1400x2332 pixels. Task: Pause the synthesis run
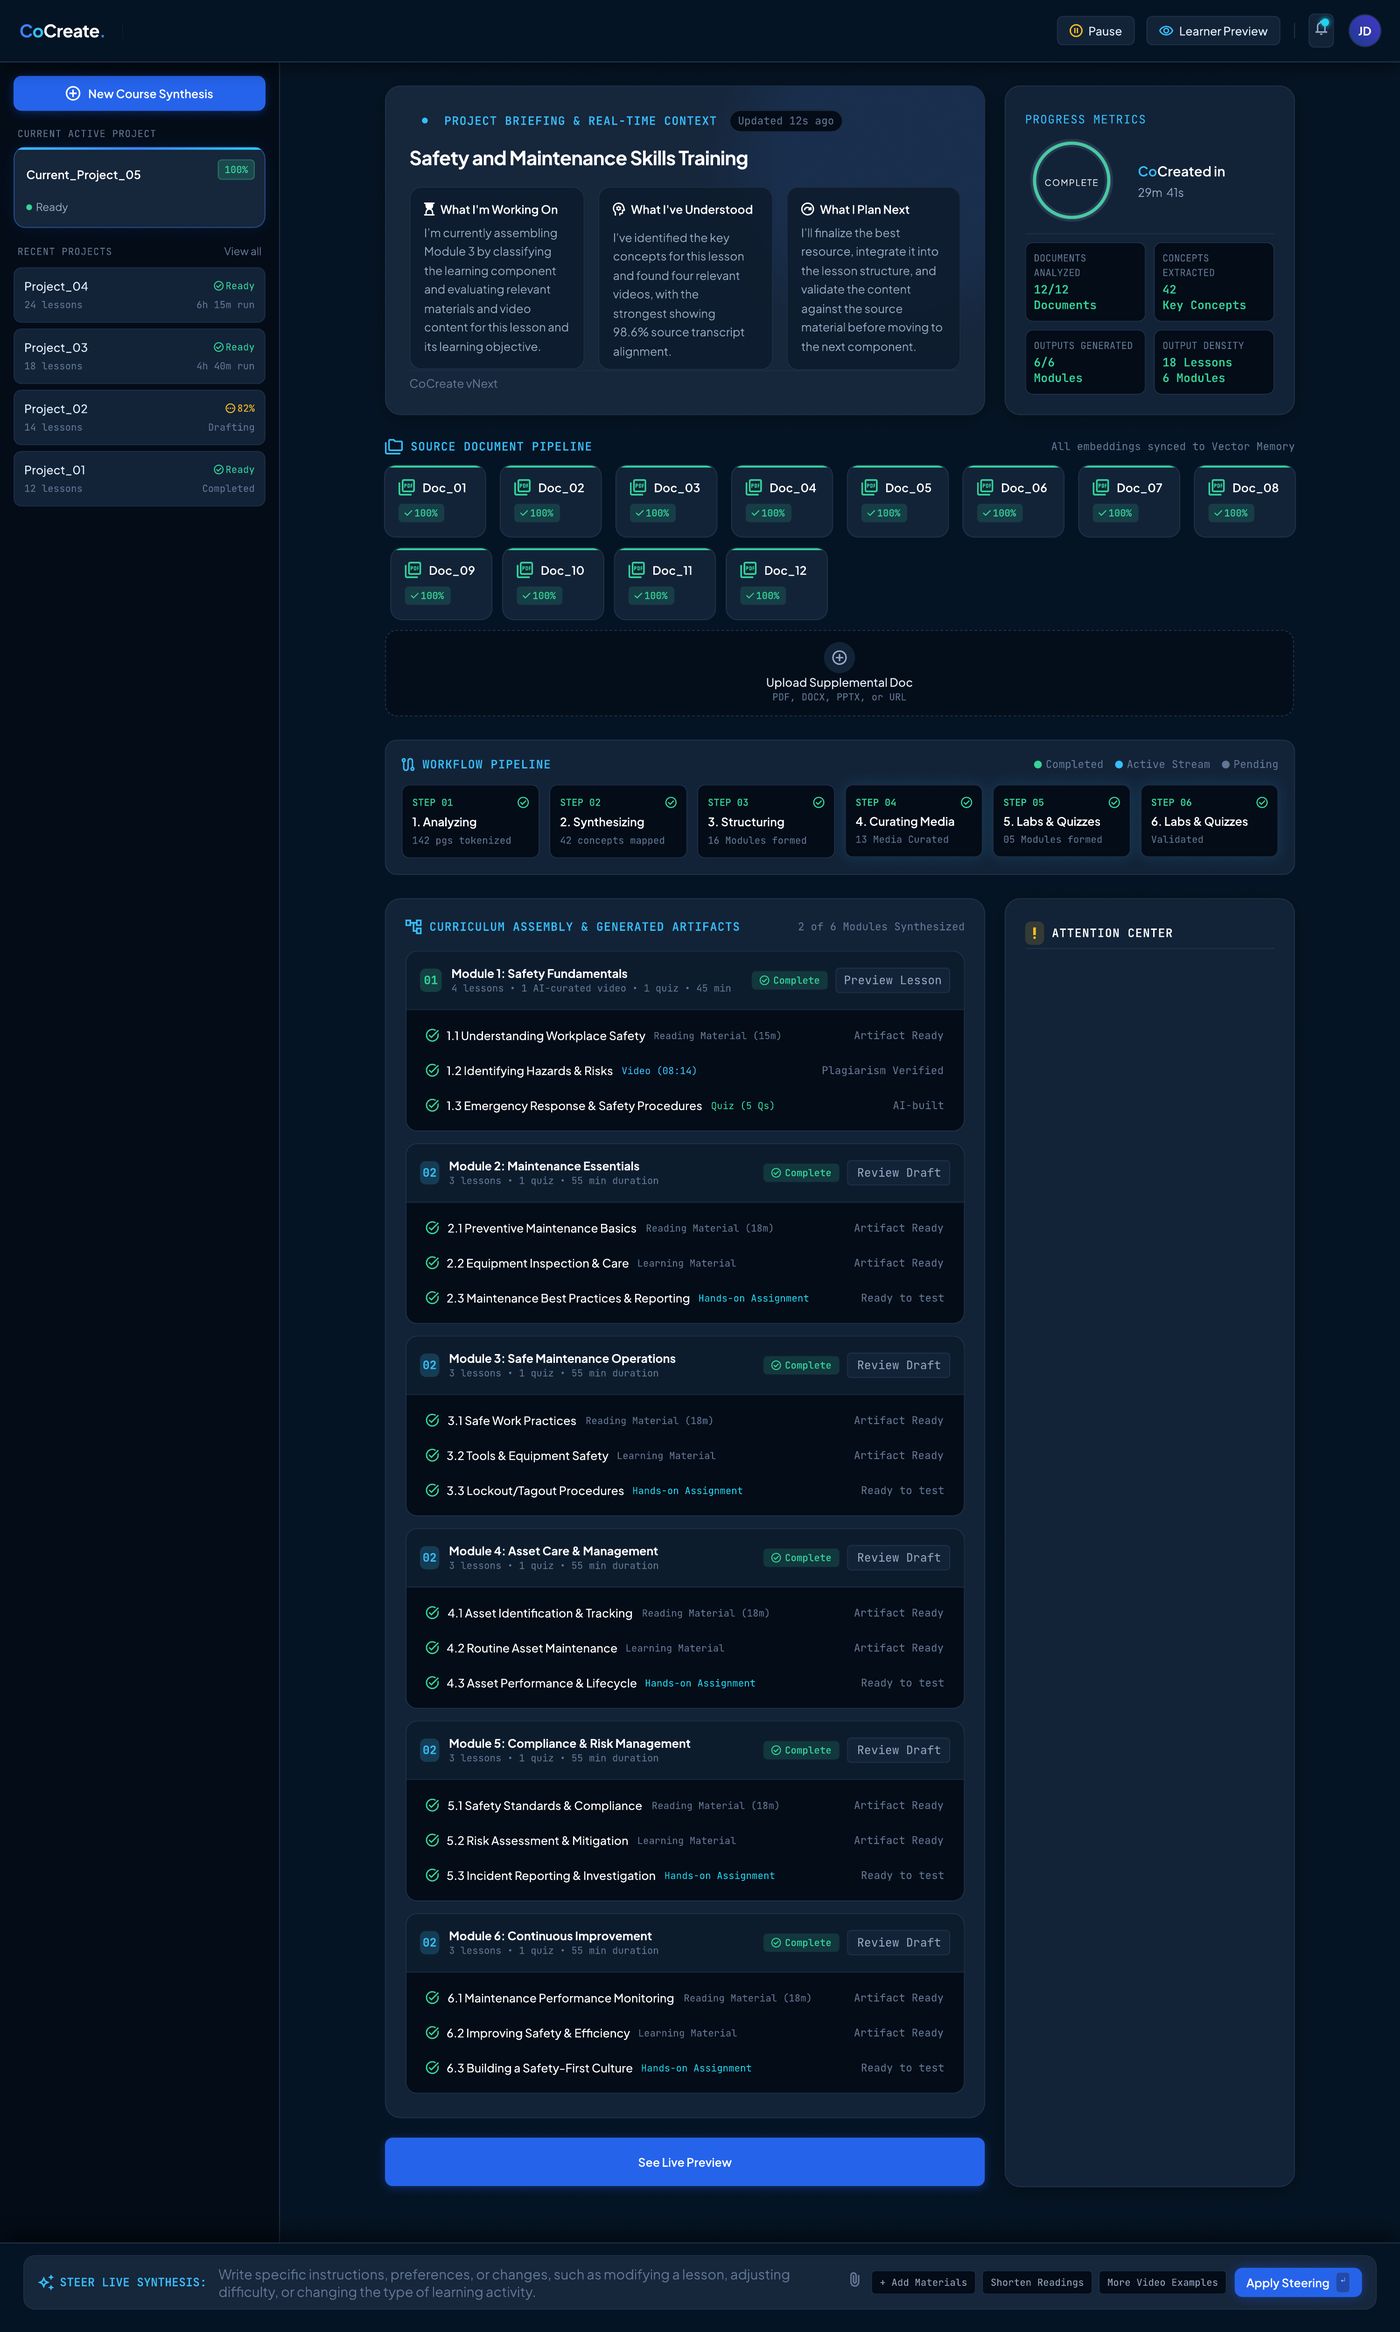tap(1096, 31)
